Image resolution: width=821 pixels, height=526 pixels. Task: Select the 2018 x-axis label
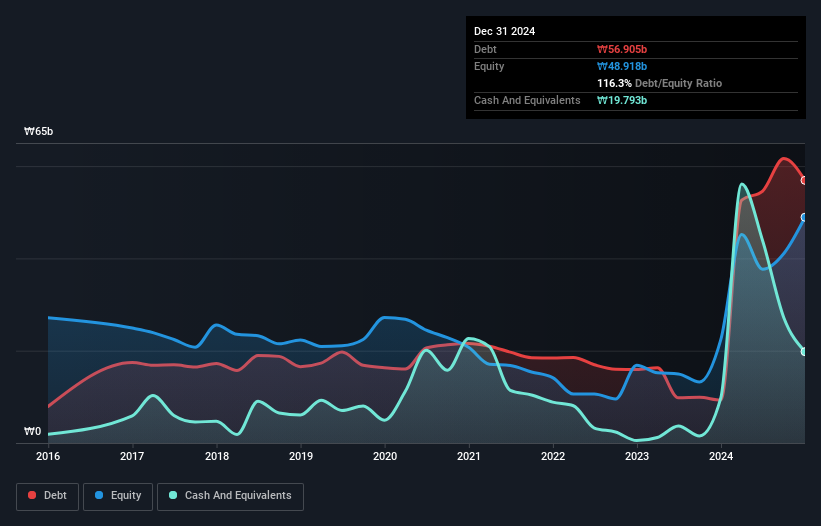[x=217, y=456]
